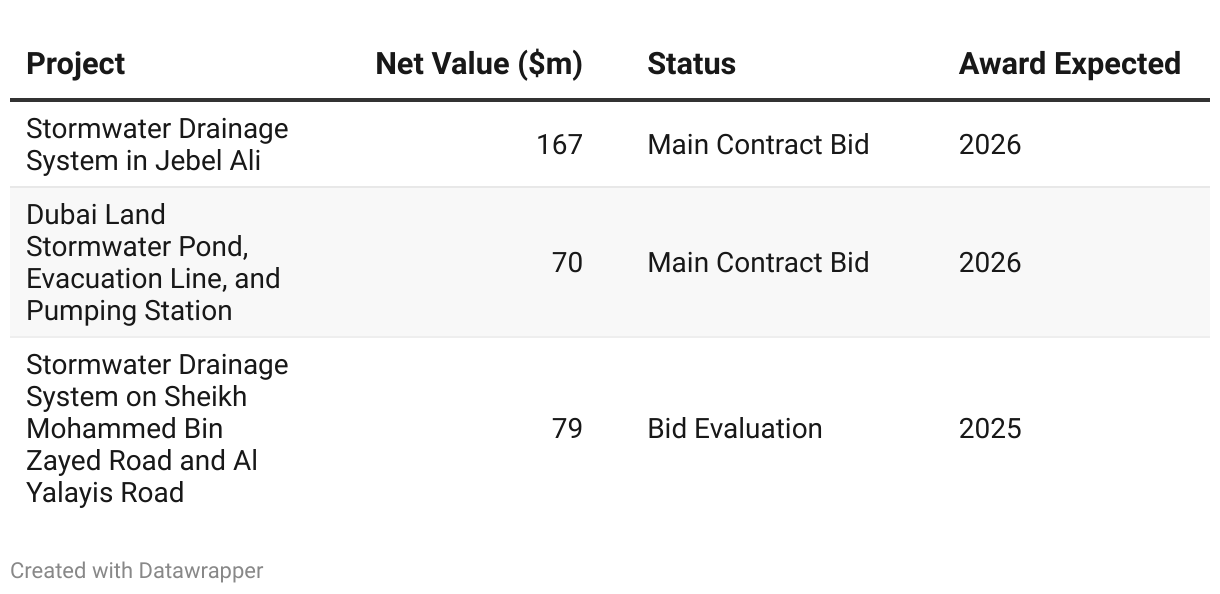The width and height of the screenshot is (1220, 594).
Task: Click the 'Yalayis Road' text line
Action: pos(105,492)
